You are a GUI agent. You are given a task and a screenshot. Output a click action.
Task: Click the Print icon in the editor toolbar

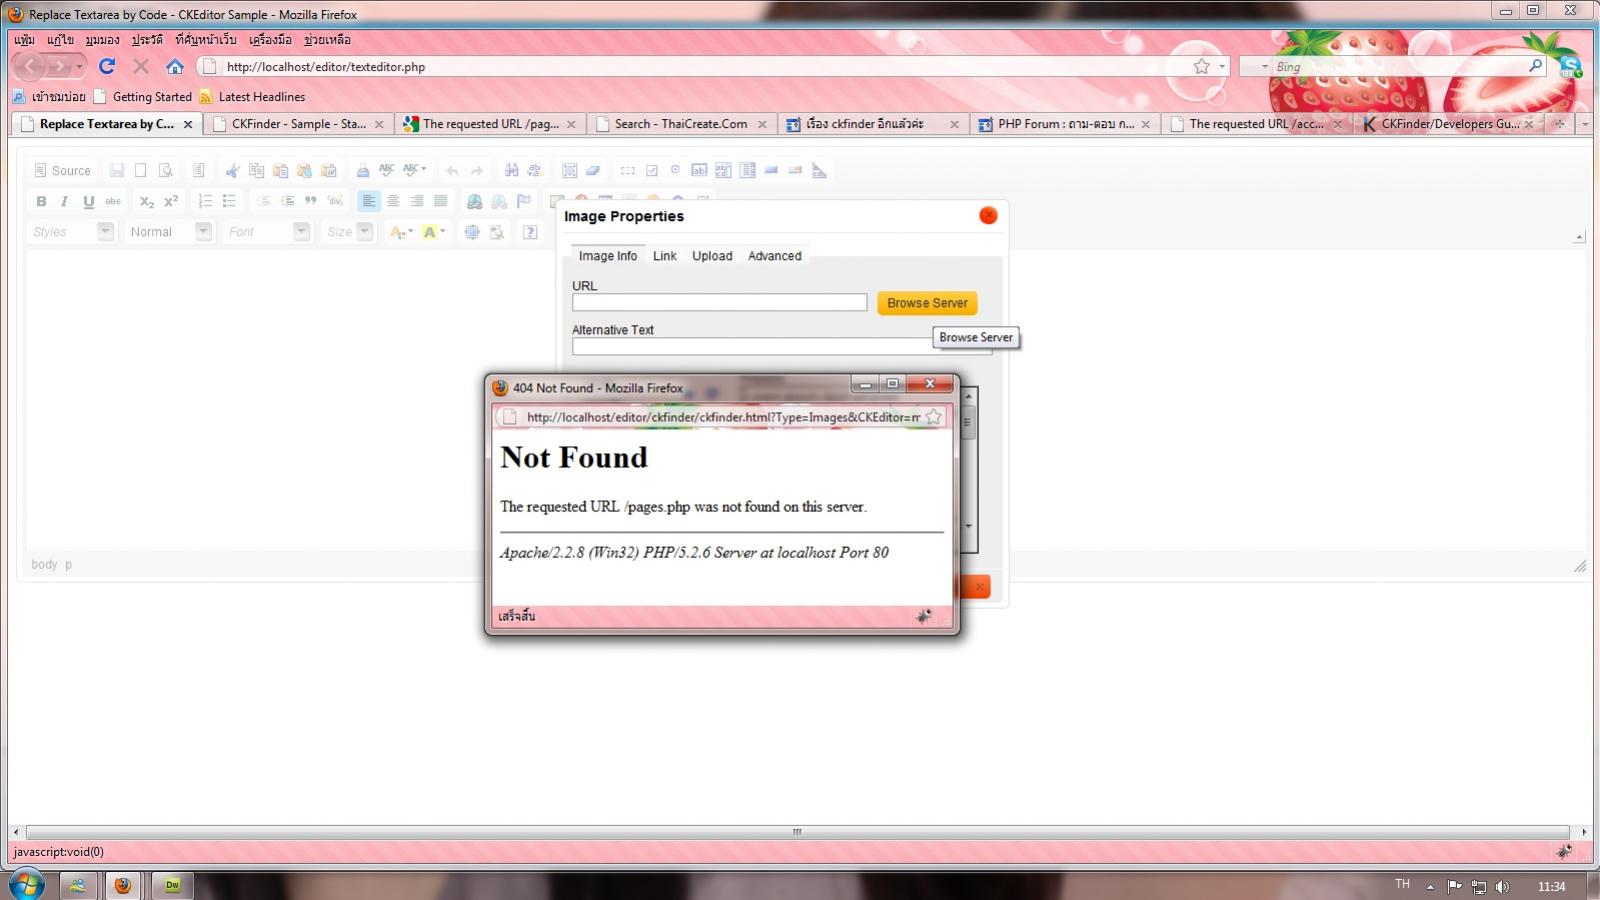[x=363, y=171]
